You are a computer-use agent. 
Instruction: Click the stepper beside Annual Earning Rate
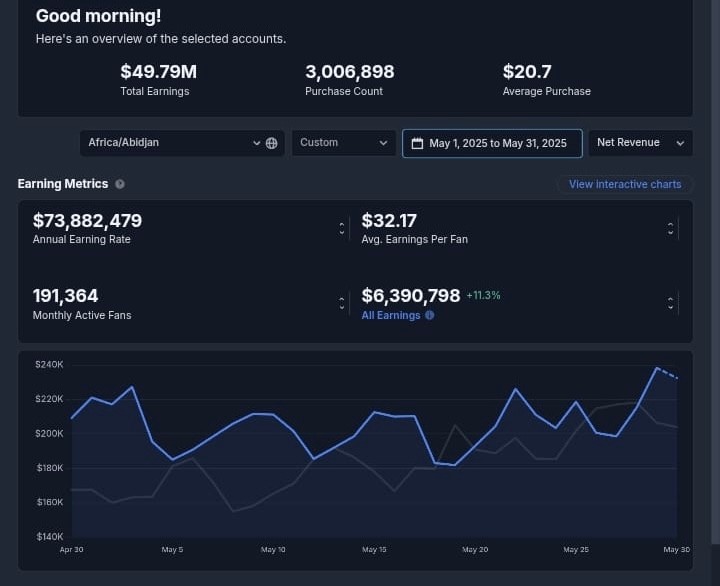(341, 228)
